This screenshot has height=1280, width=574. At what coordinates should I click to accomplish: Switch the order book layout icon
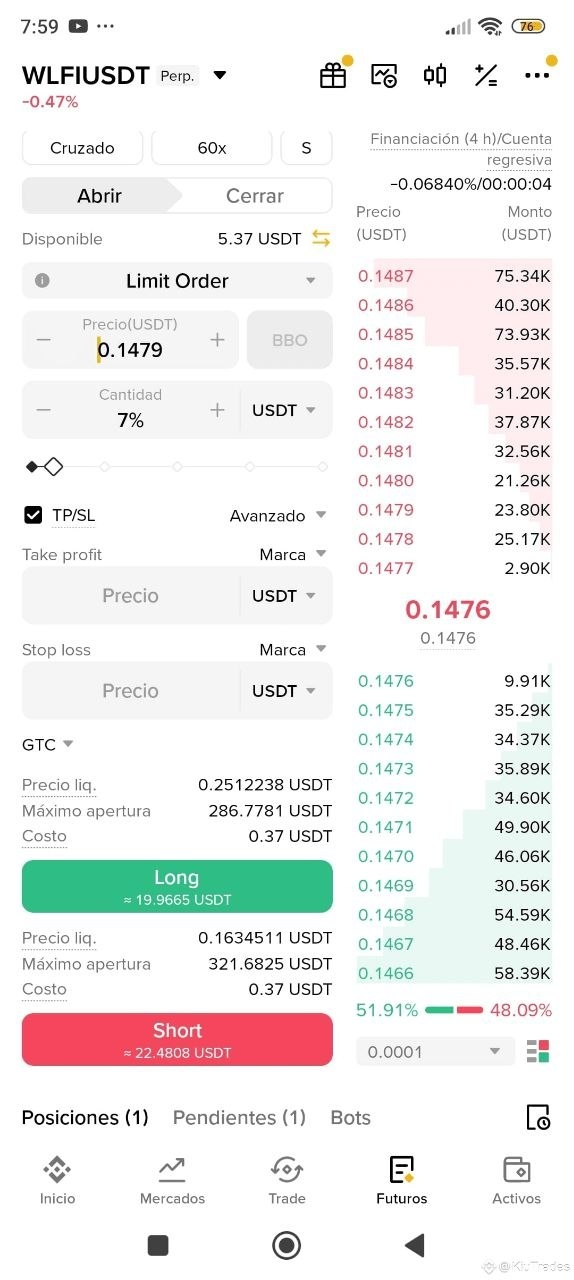tap(538, 1051)
